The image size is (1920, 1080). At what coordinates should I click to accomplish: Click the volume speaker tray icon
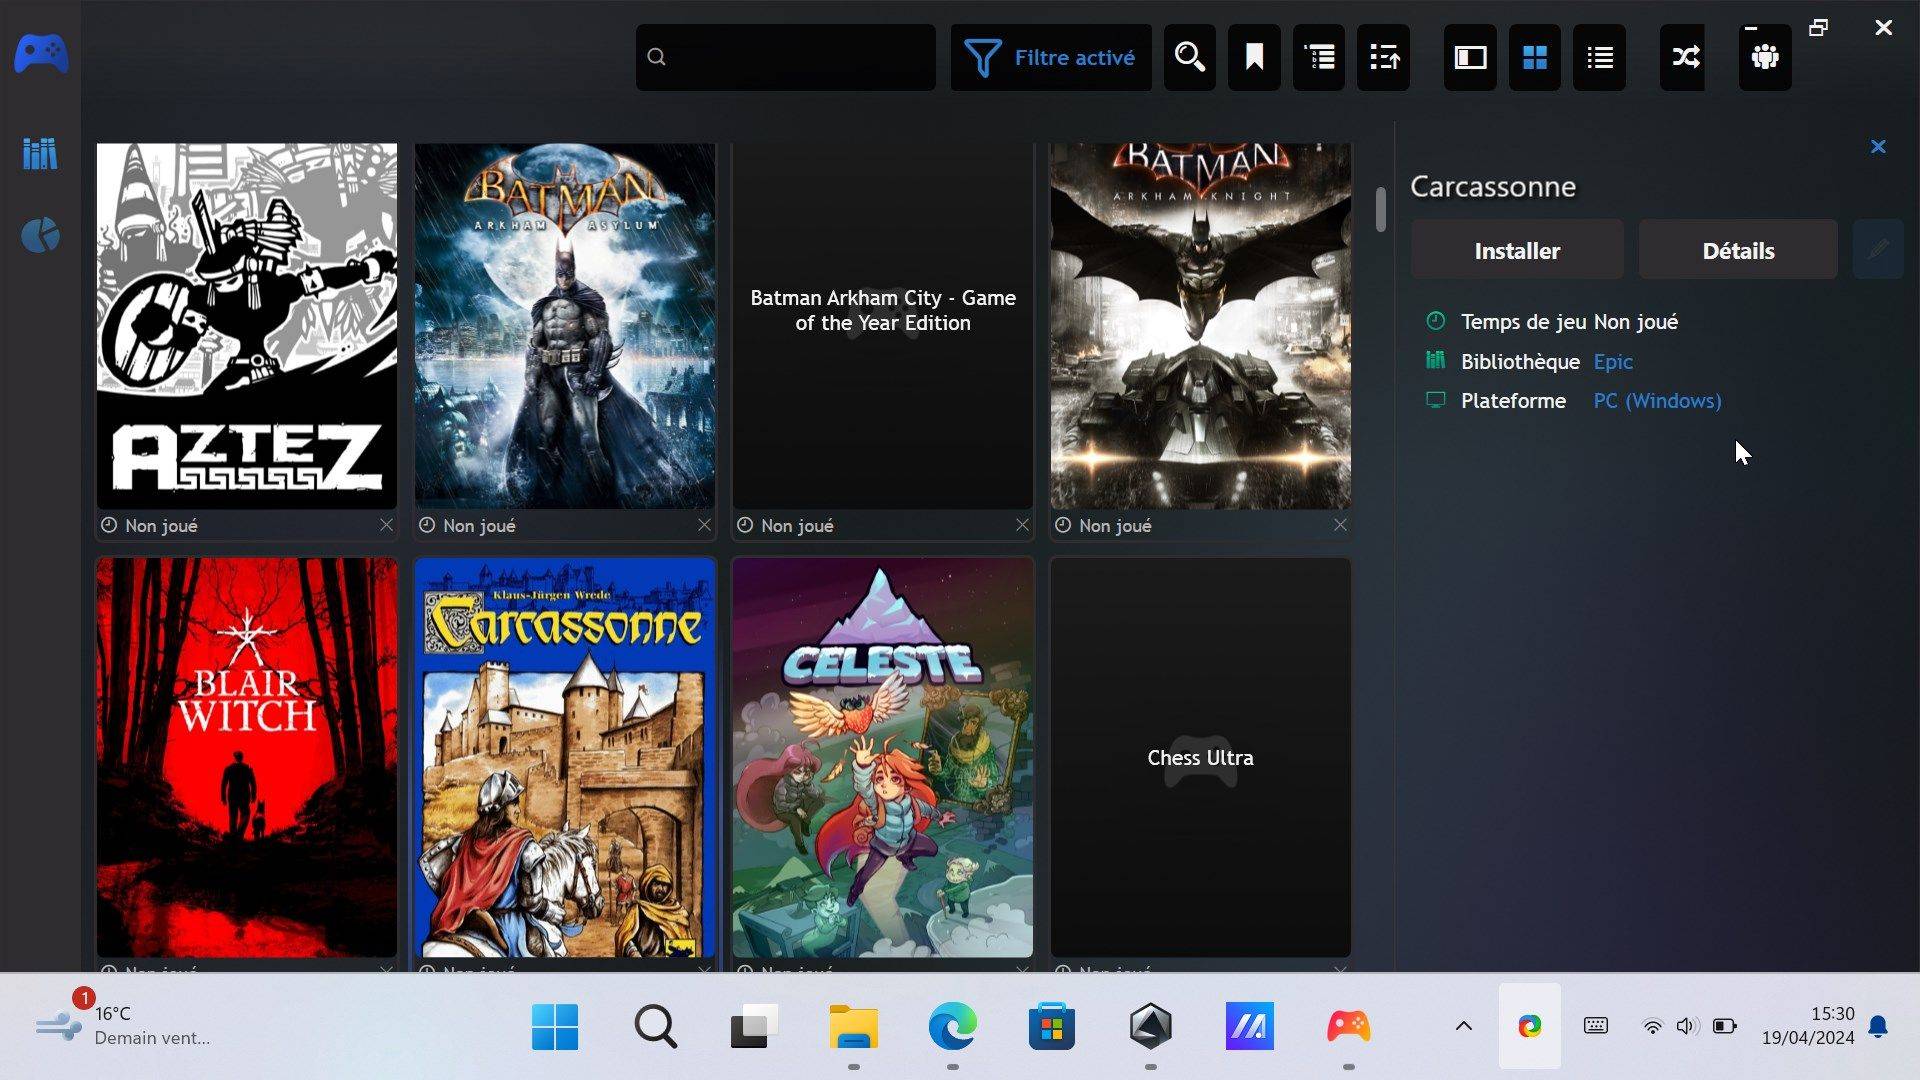1688,1026
